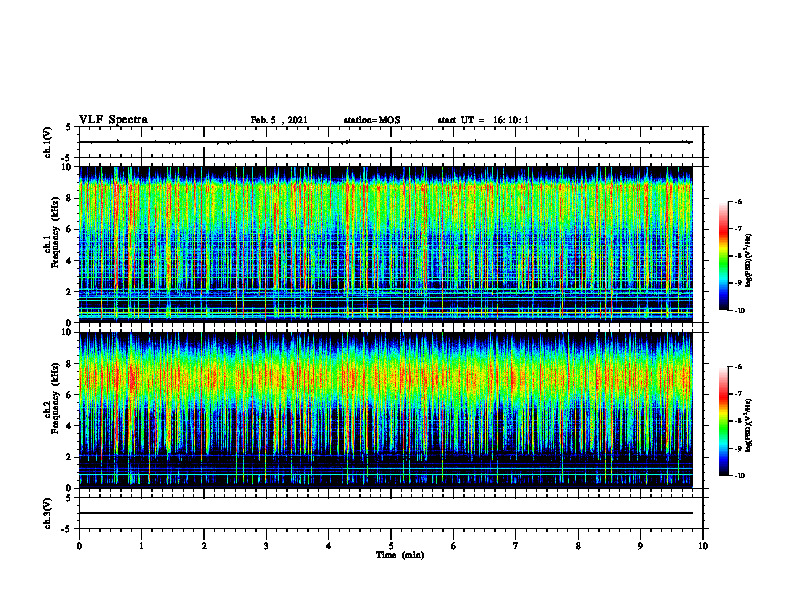Click the date 'Feb. 5 , 2021'
This screenshot has width=792, height=612.
coord(279,120)
